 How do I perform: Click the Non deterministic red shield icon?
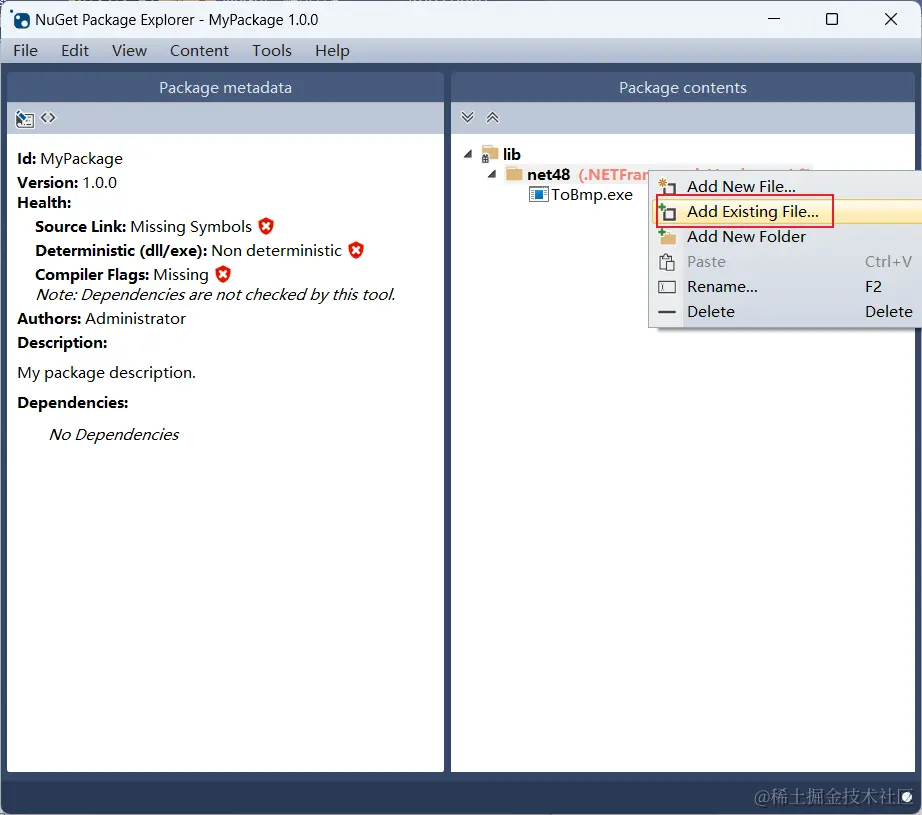click(x=356, y=250)
